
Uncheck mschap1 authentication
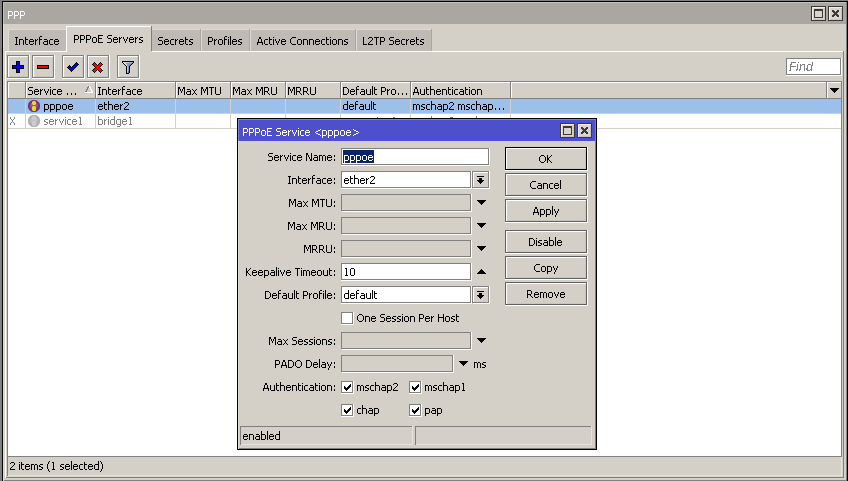click(415, 387)
